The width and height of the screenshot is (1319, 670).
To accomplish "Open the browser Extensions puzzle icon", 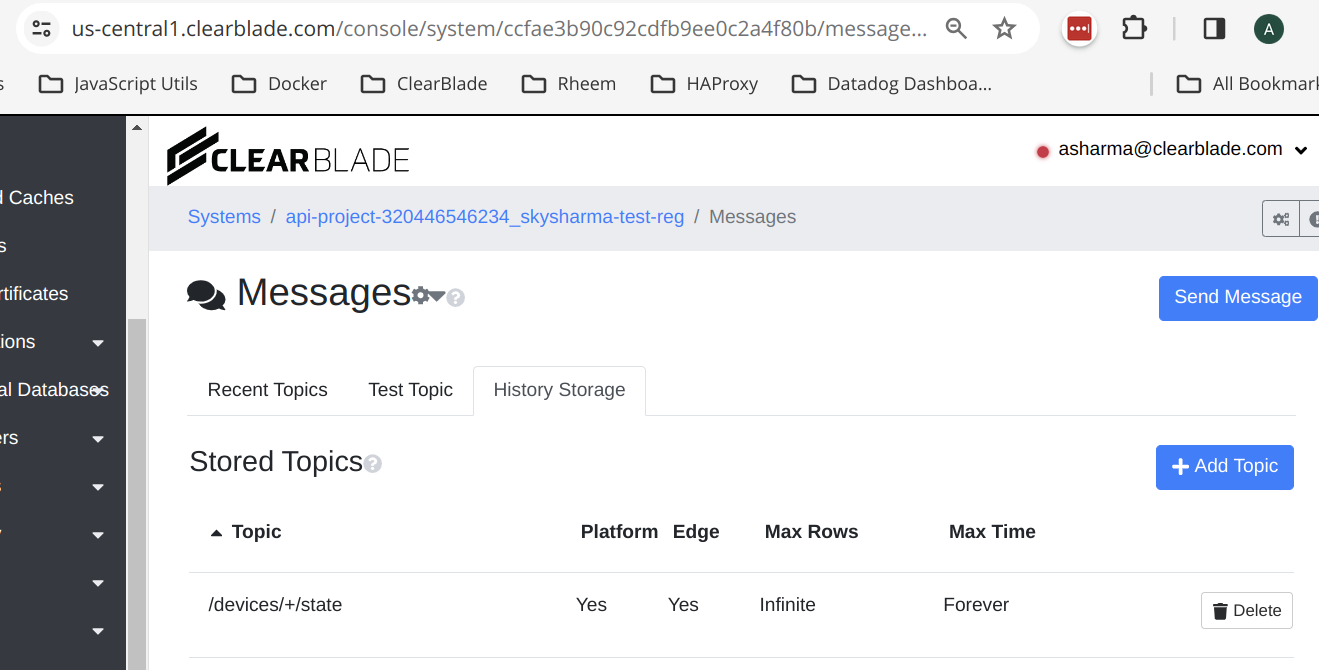I will pyautogui.click(x=1134, y=29).
